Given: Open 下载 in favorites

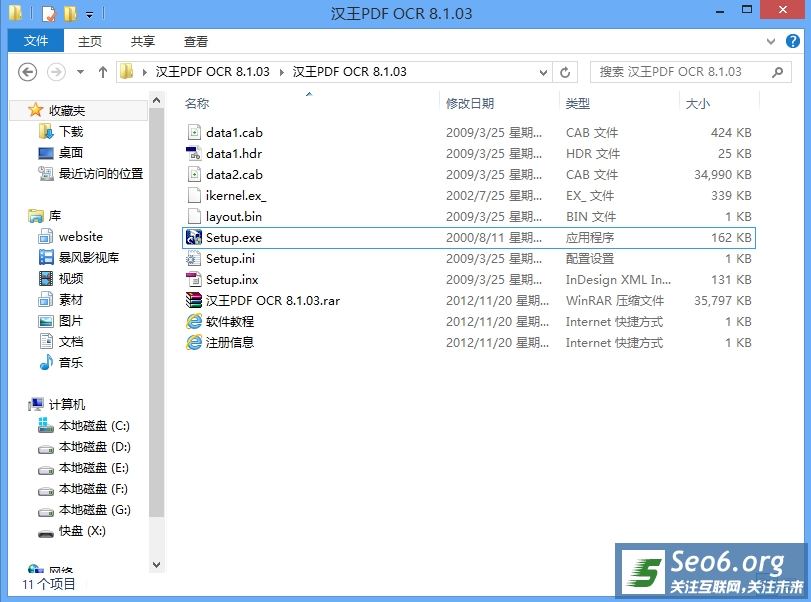Looking at the screenshot, I should click(x=71, y=132).
